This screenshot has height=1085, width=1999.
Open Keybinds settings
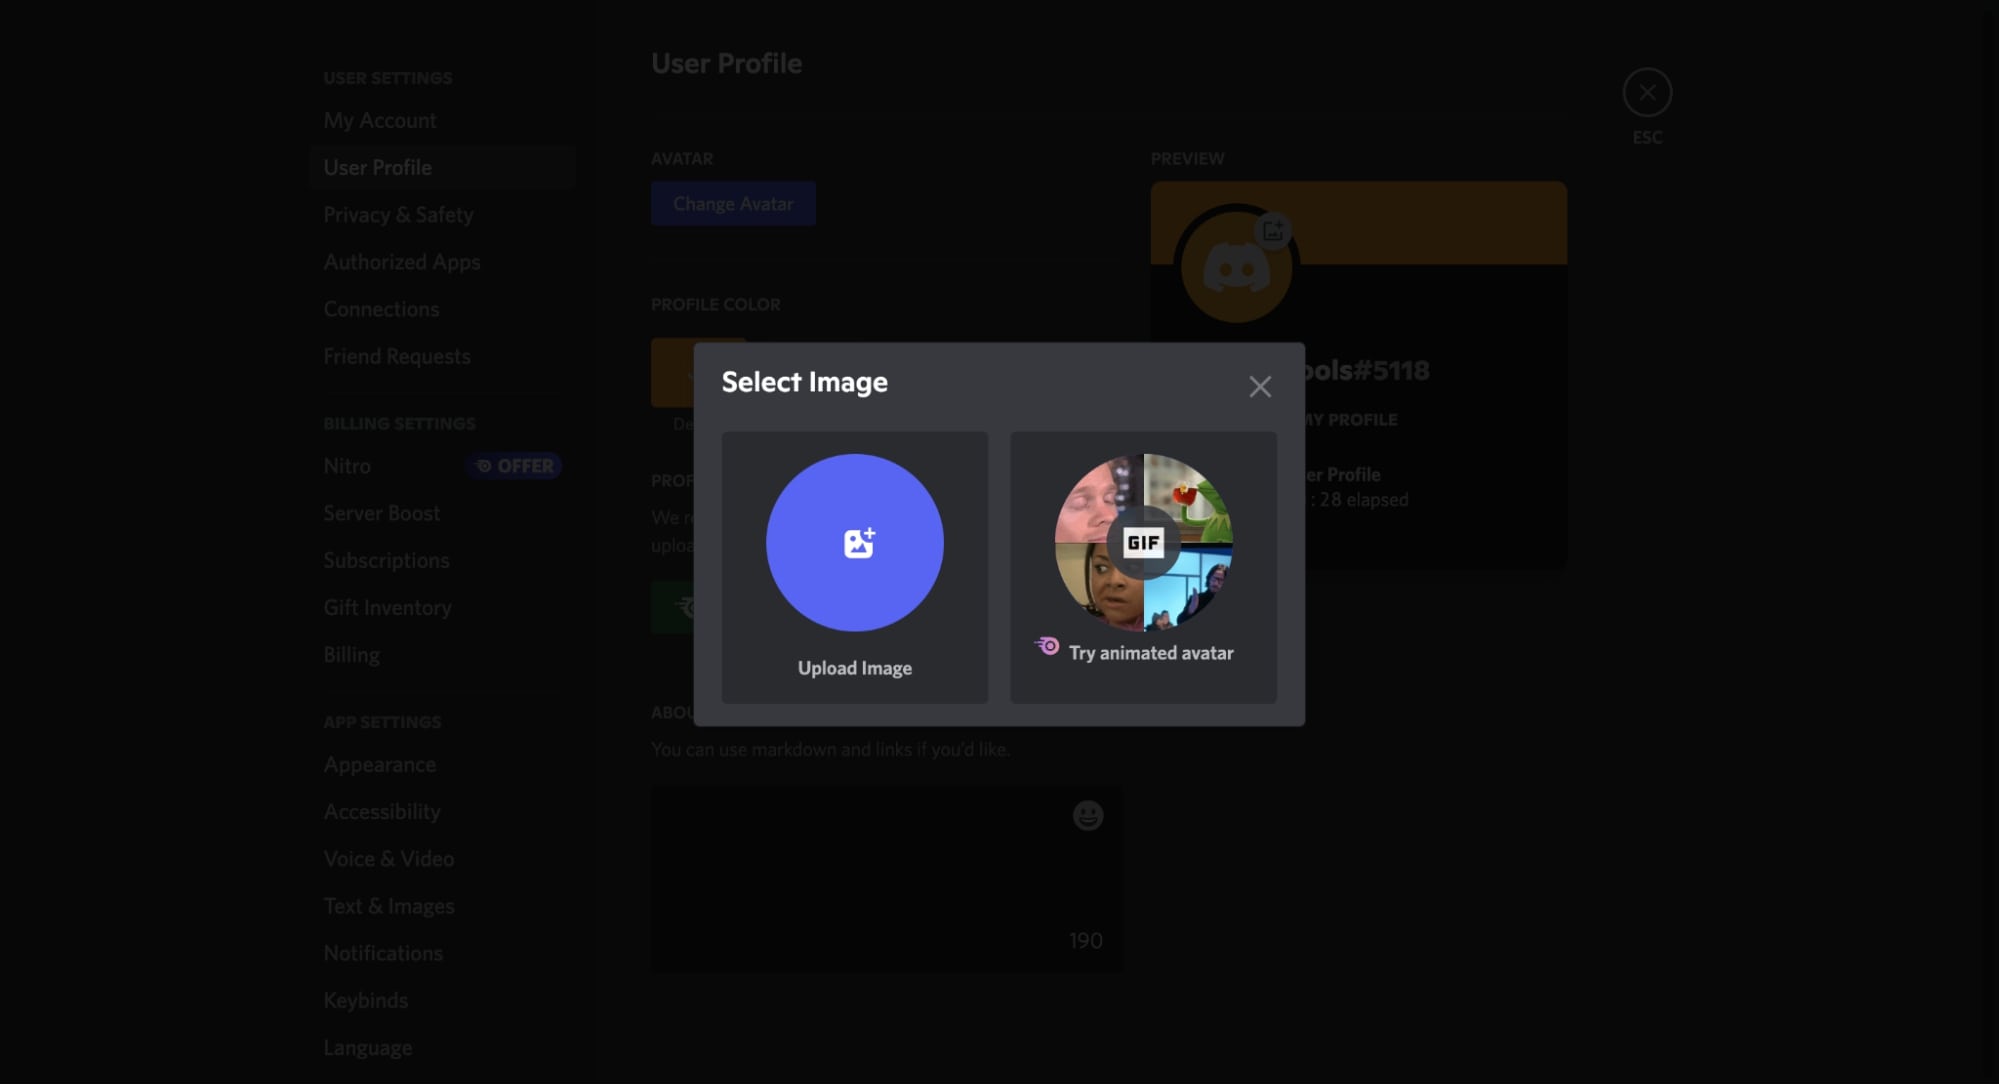pos(442,1000)
